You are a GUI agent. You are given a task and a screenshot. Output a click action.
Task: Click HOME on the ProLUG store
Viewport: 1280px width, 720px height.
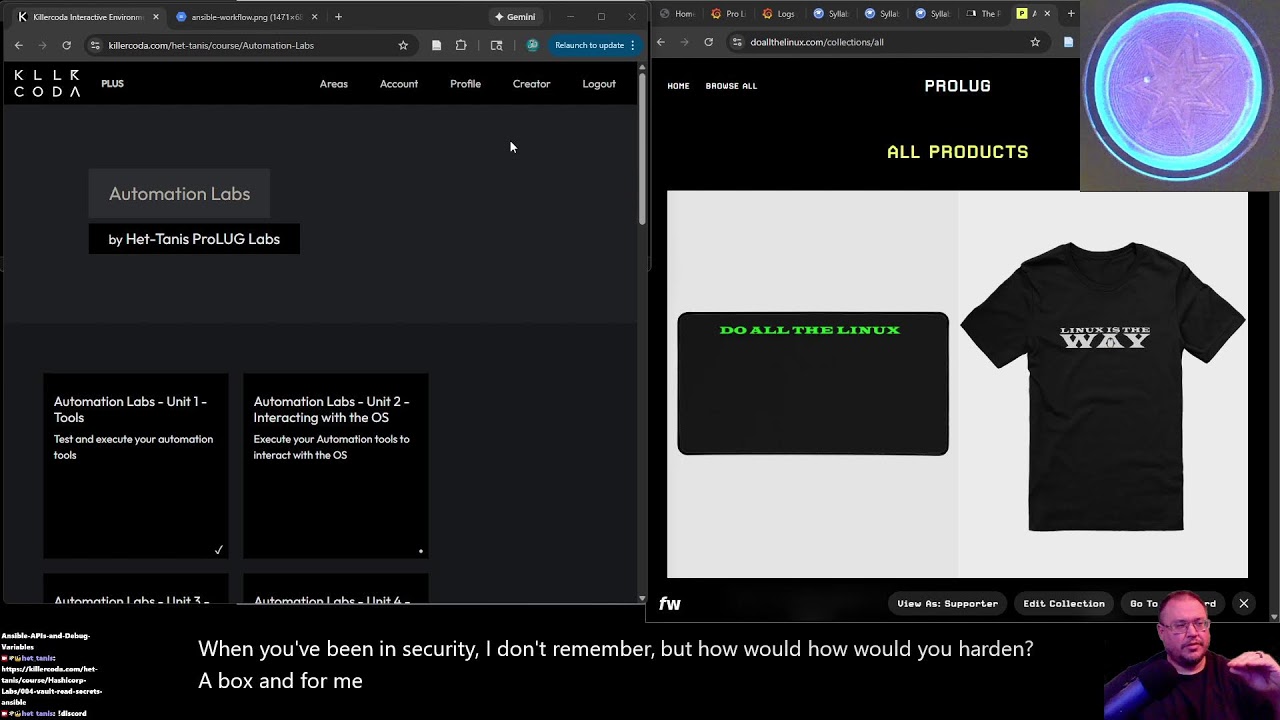(x=678, y=86)
